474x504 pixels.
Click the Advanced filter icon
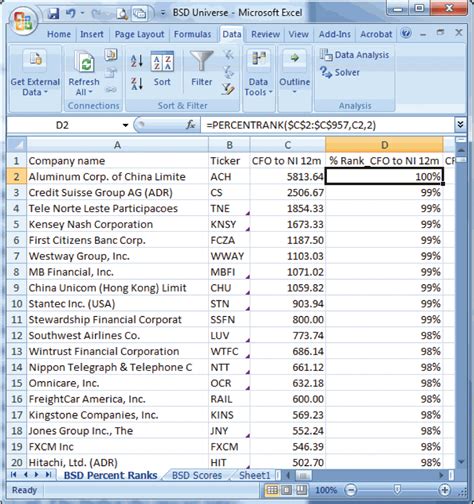[228, 89]
